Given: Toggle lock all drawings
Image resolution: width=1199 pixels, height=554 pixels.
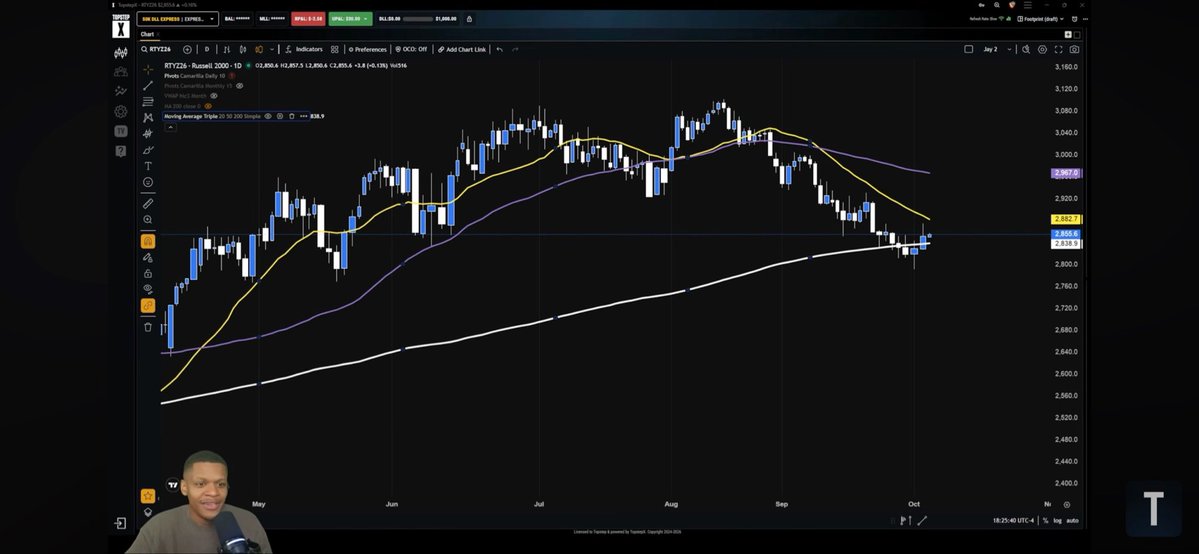Looking at the screenshot, I should tap(148, 273).
